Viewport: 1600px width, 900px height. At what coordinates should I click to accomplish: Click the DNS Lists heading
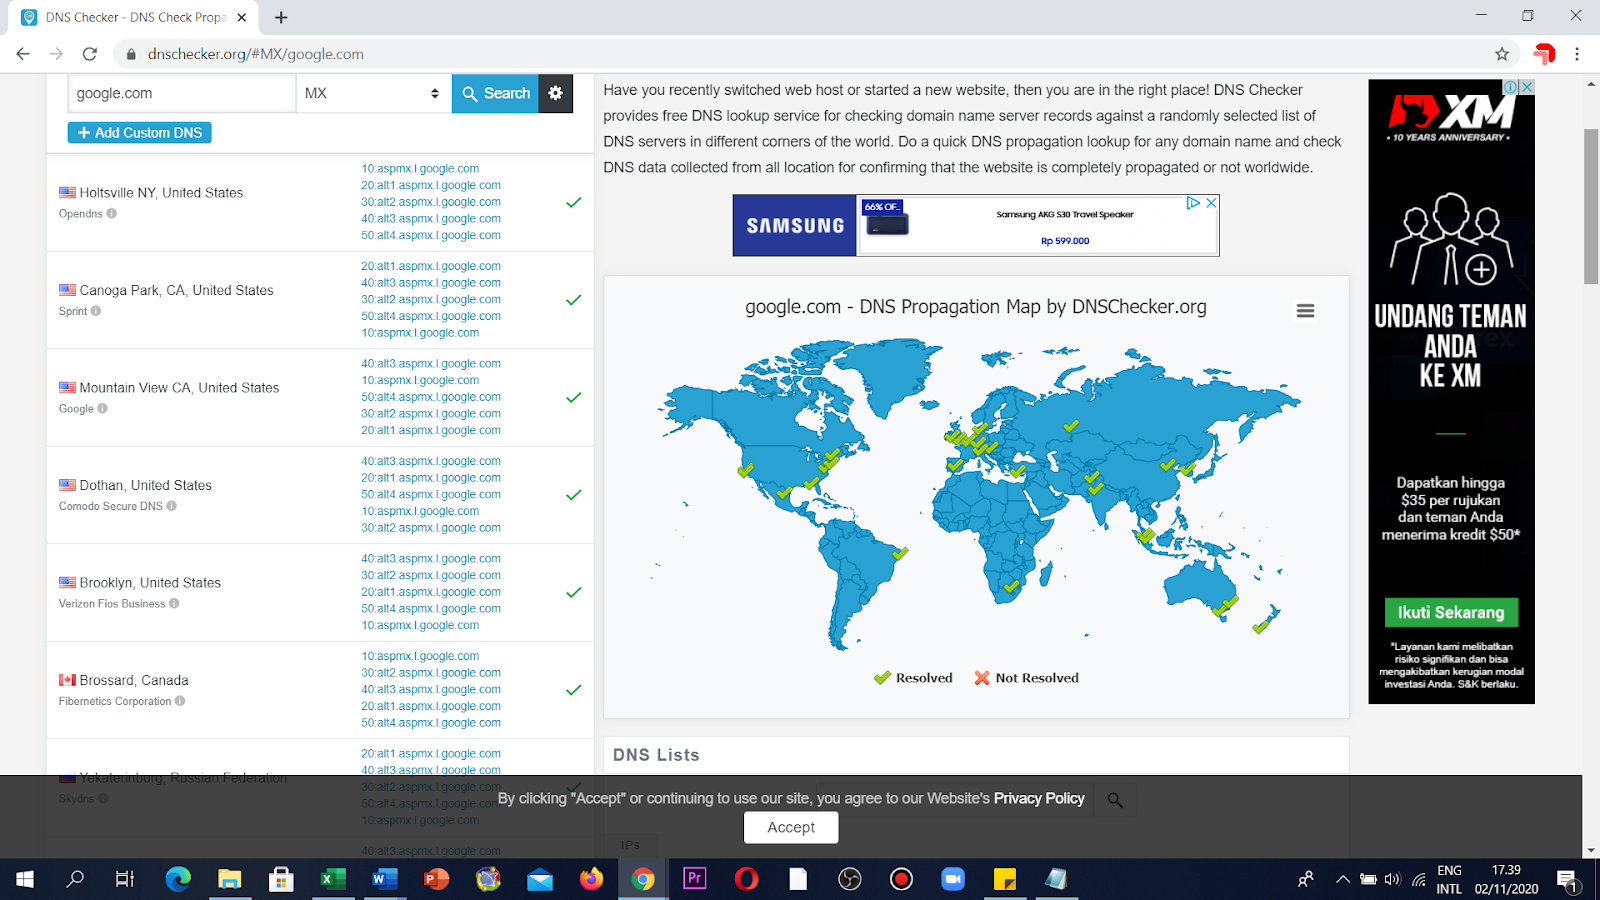(x=656, y=755)
